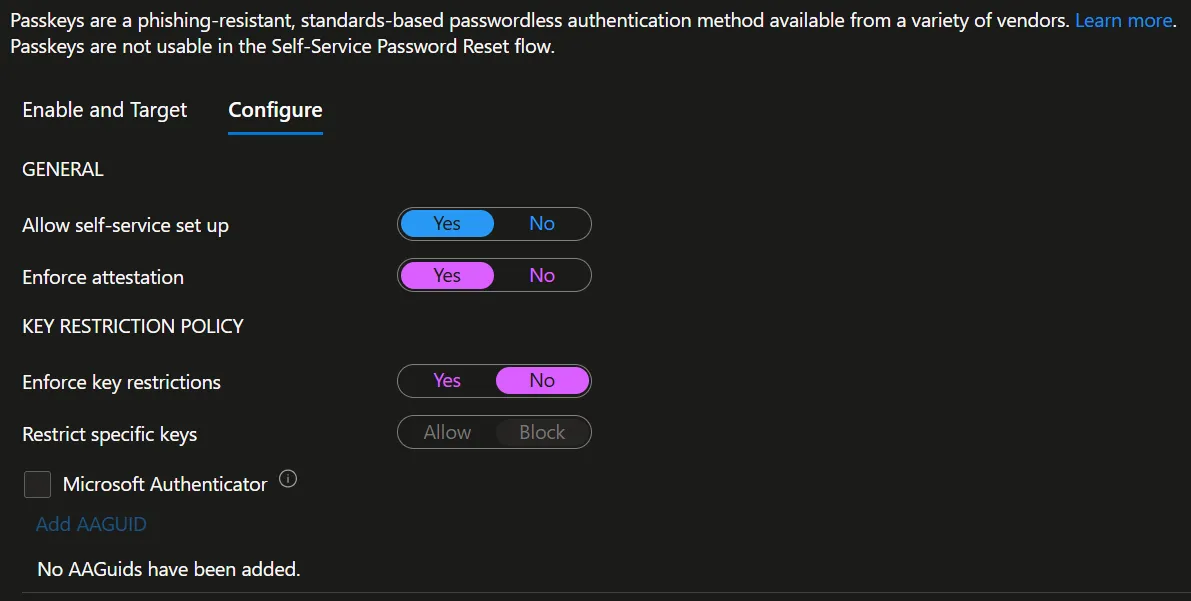This screenshot has height=601, width=1191.
Task: Enable Enforce key restrictions
Action: pyautogui.click(x=447, y=381)
